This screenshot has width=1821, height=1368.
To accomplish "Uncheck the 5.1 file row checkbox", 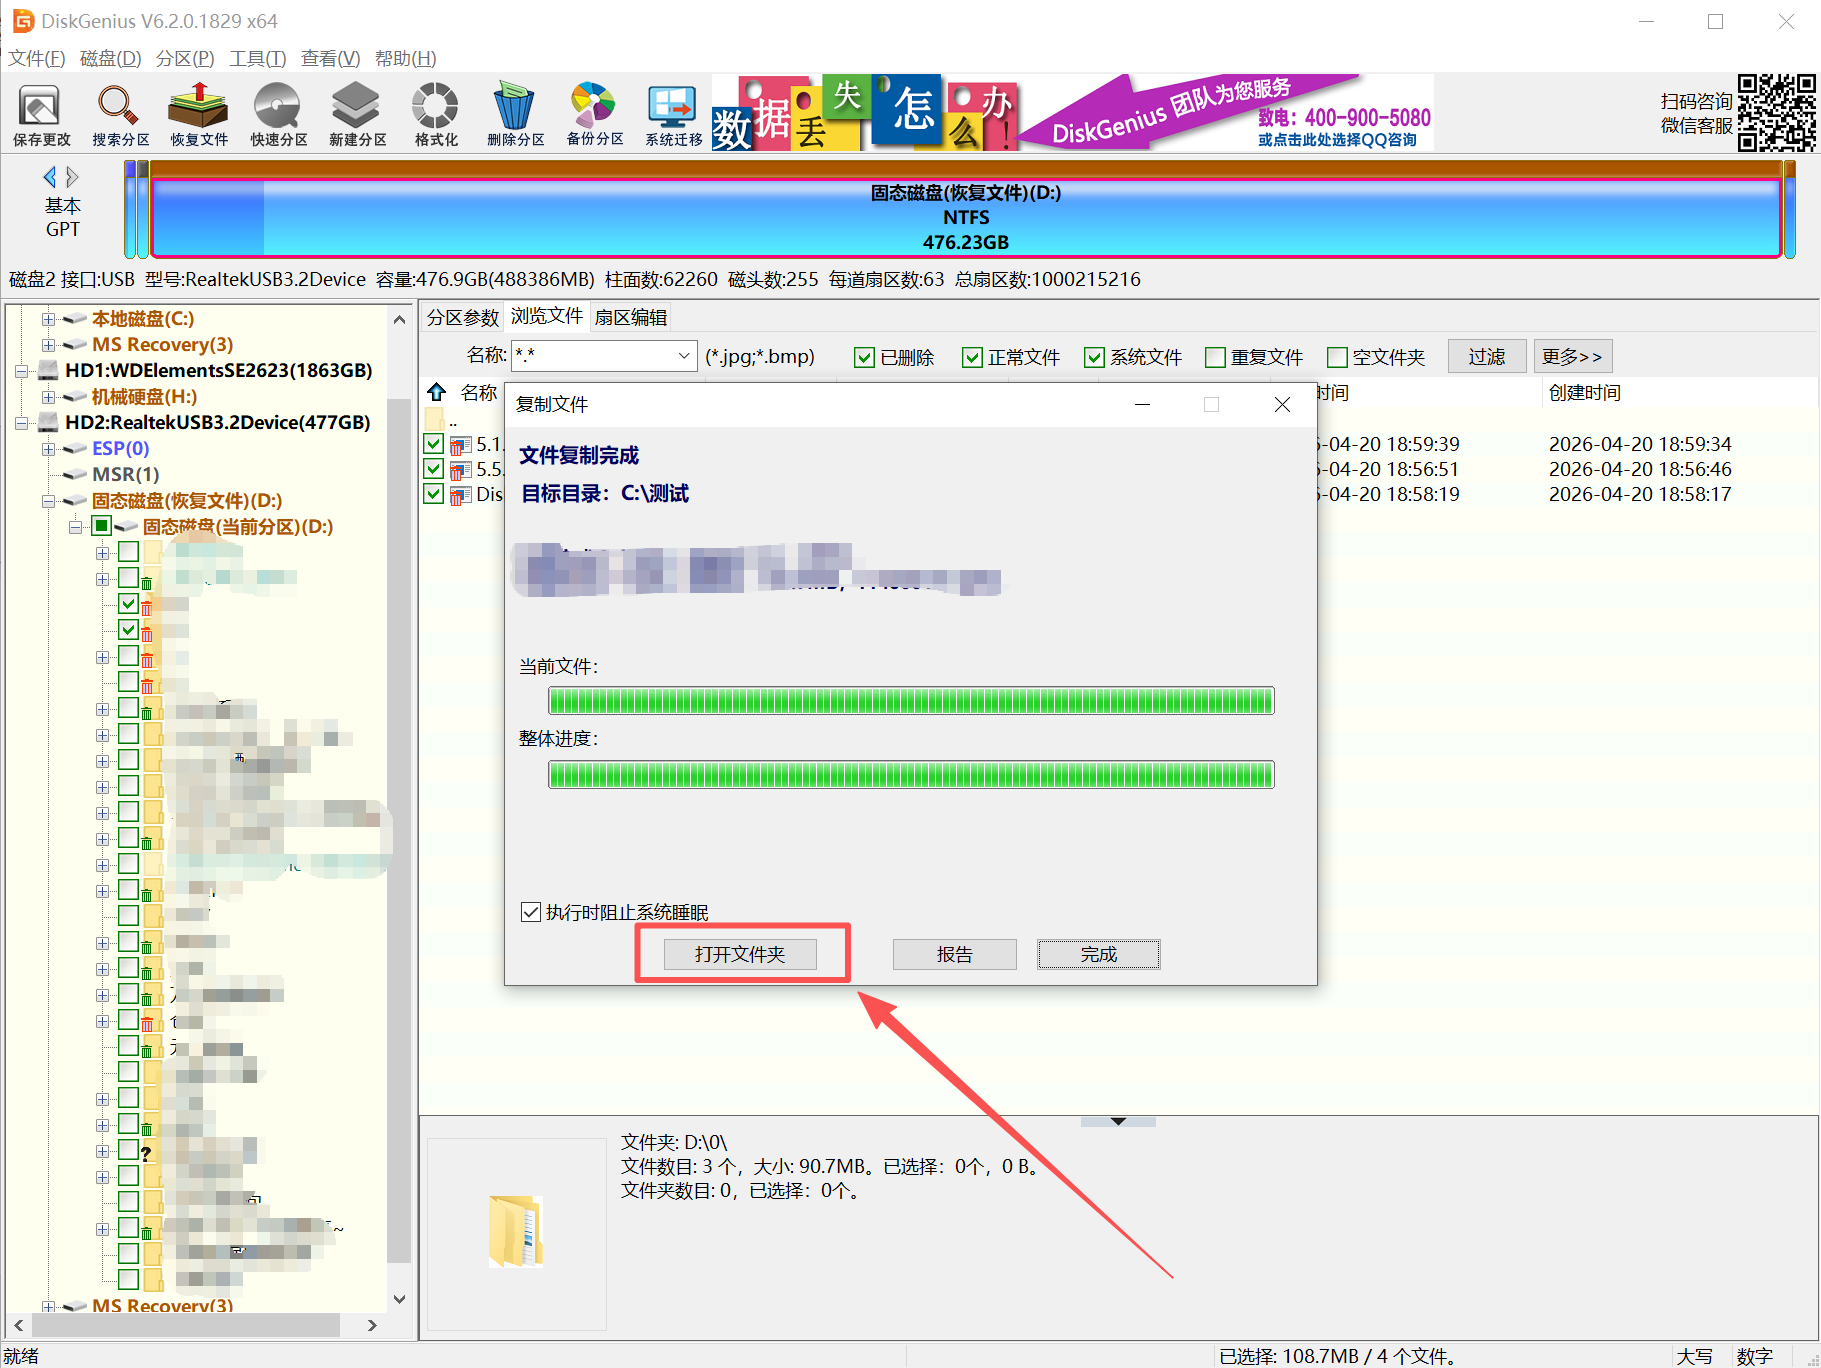I will click(x=433, y=443).
